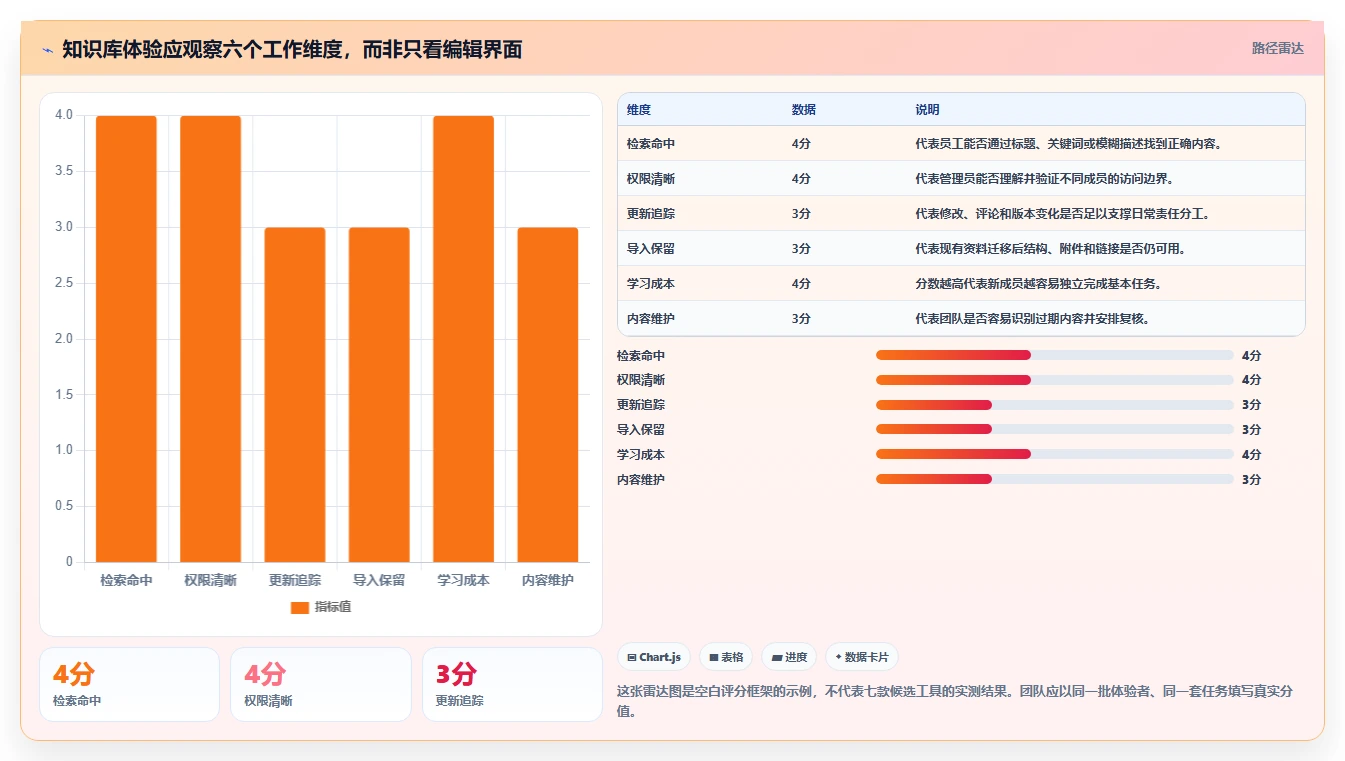Click the 维度 column header
The height and width of the screenshot is (761, 1345).
639,110
